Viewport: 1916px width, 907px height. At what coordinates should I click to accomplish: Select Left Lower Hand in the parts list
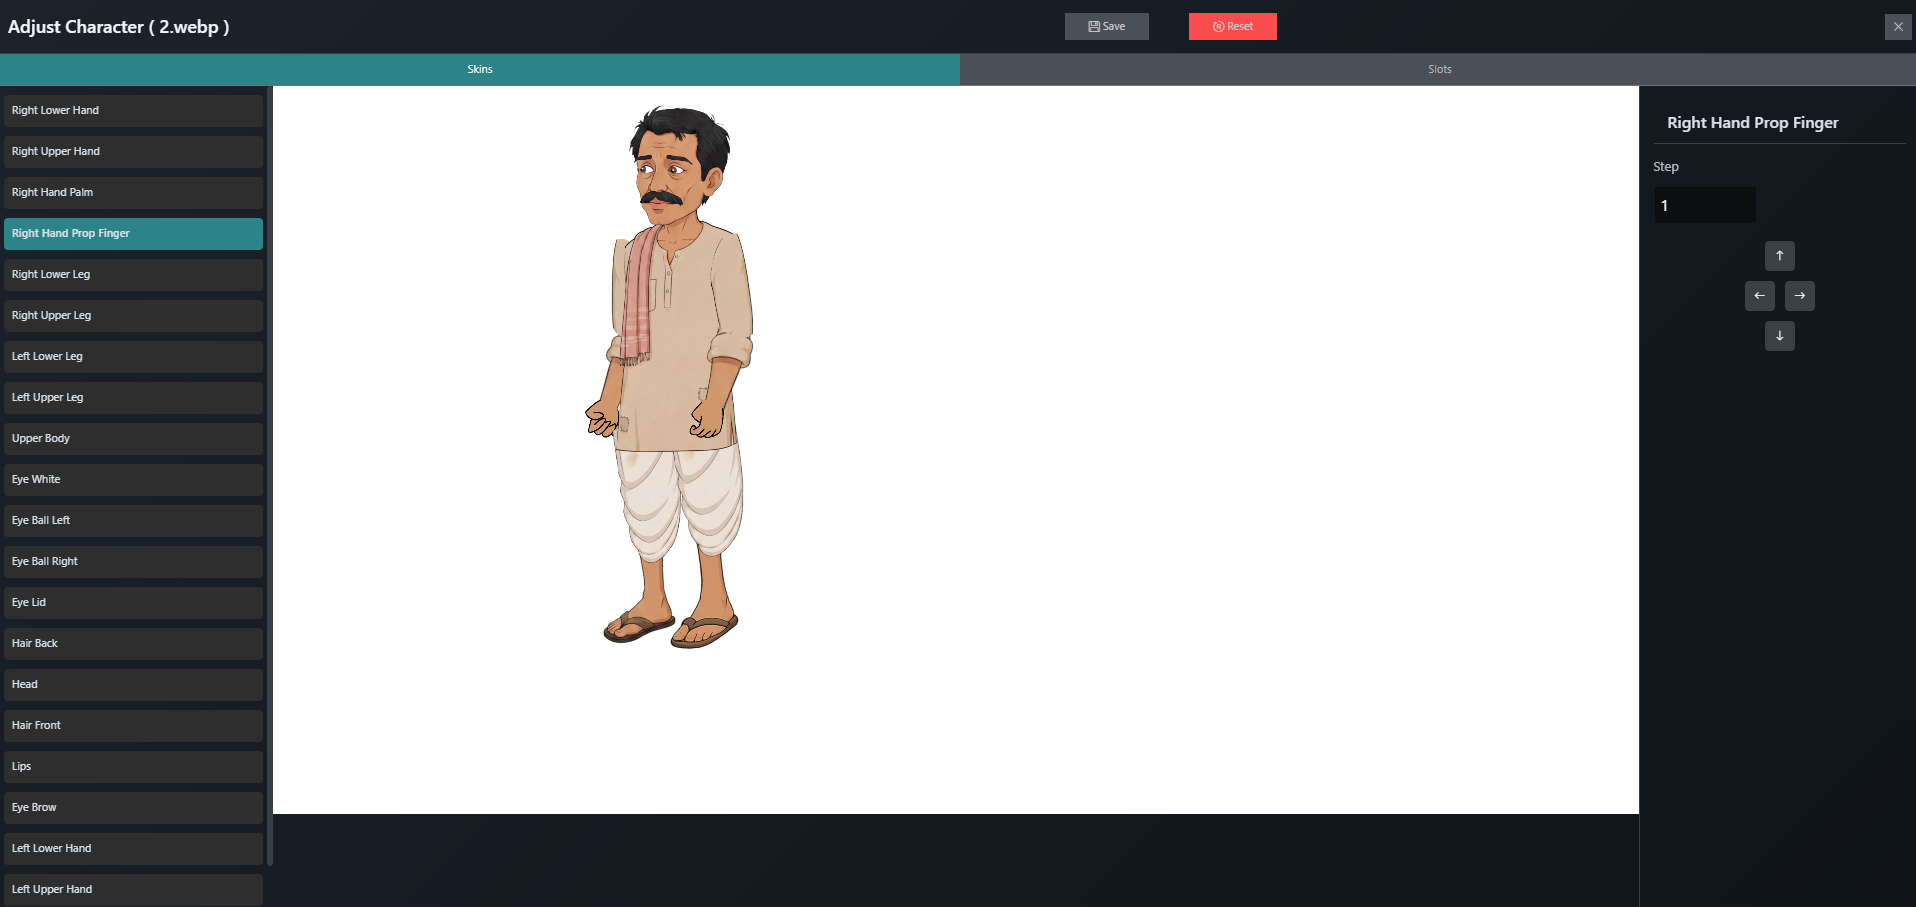(133, 849)
